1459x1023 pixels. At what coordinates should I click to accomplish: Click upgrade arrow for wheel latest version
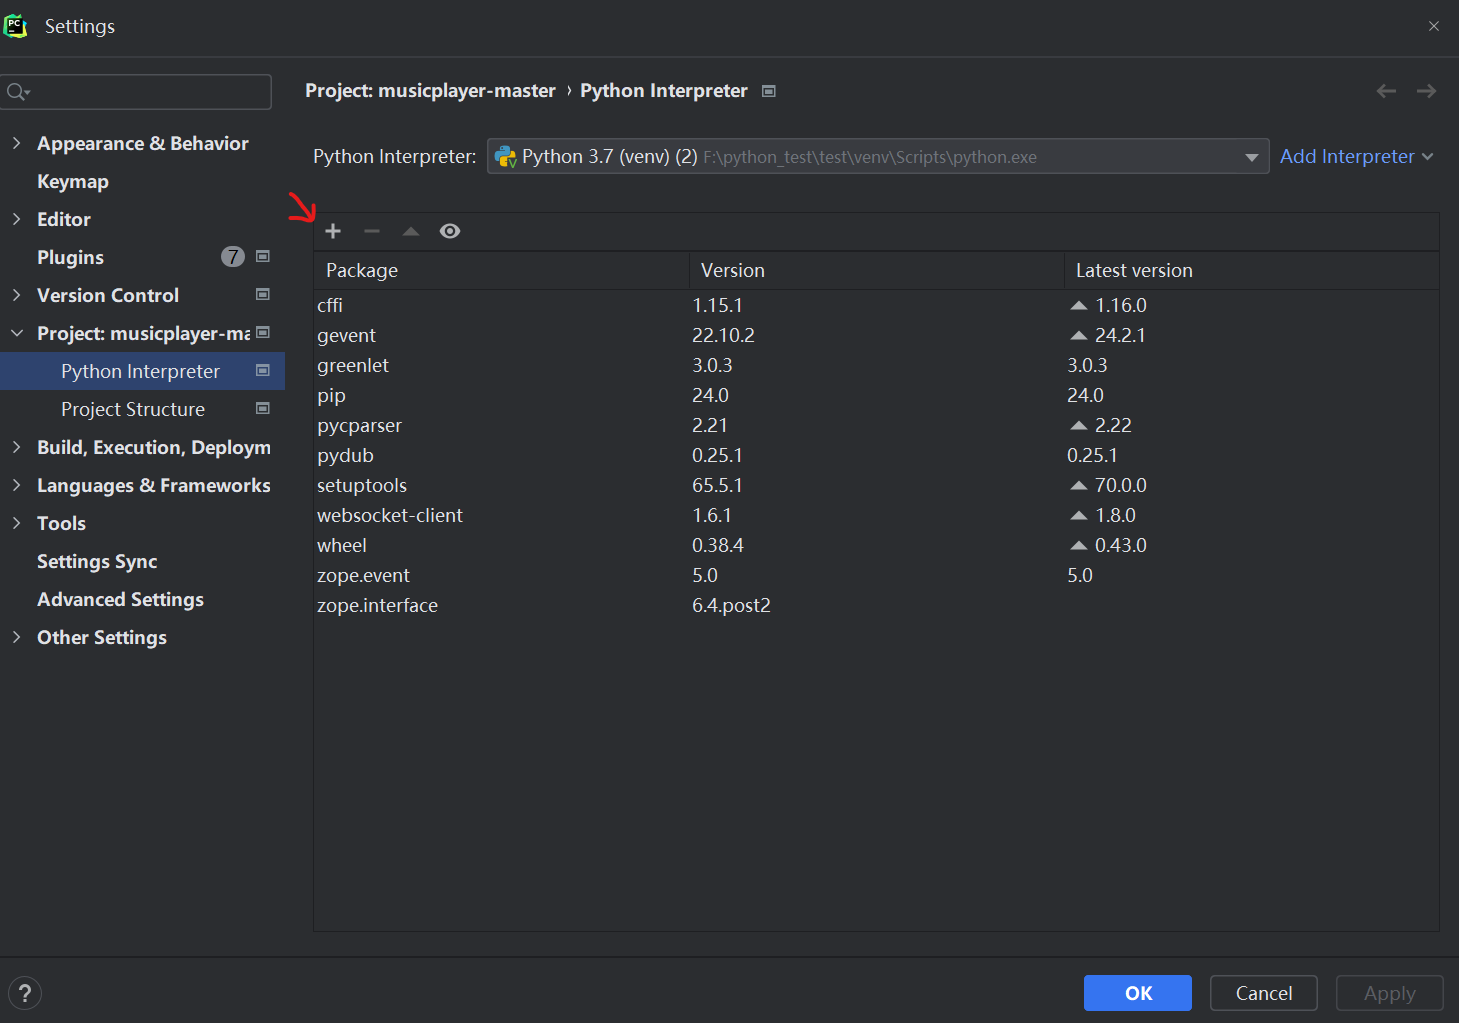1079,545
